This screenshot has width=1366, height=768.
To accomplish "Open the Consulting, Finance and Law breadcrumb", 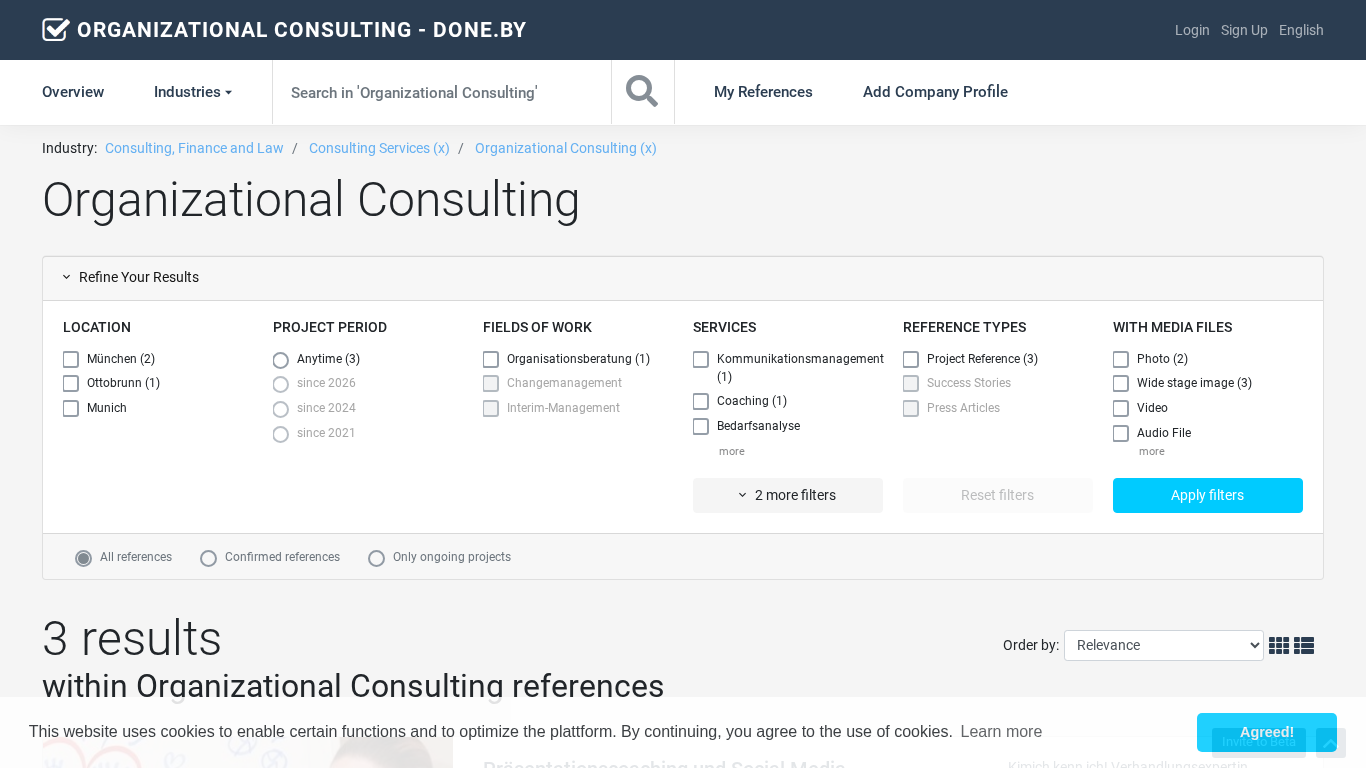I will (194, 148).
